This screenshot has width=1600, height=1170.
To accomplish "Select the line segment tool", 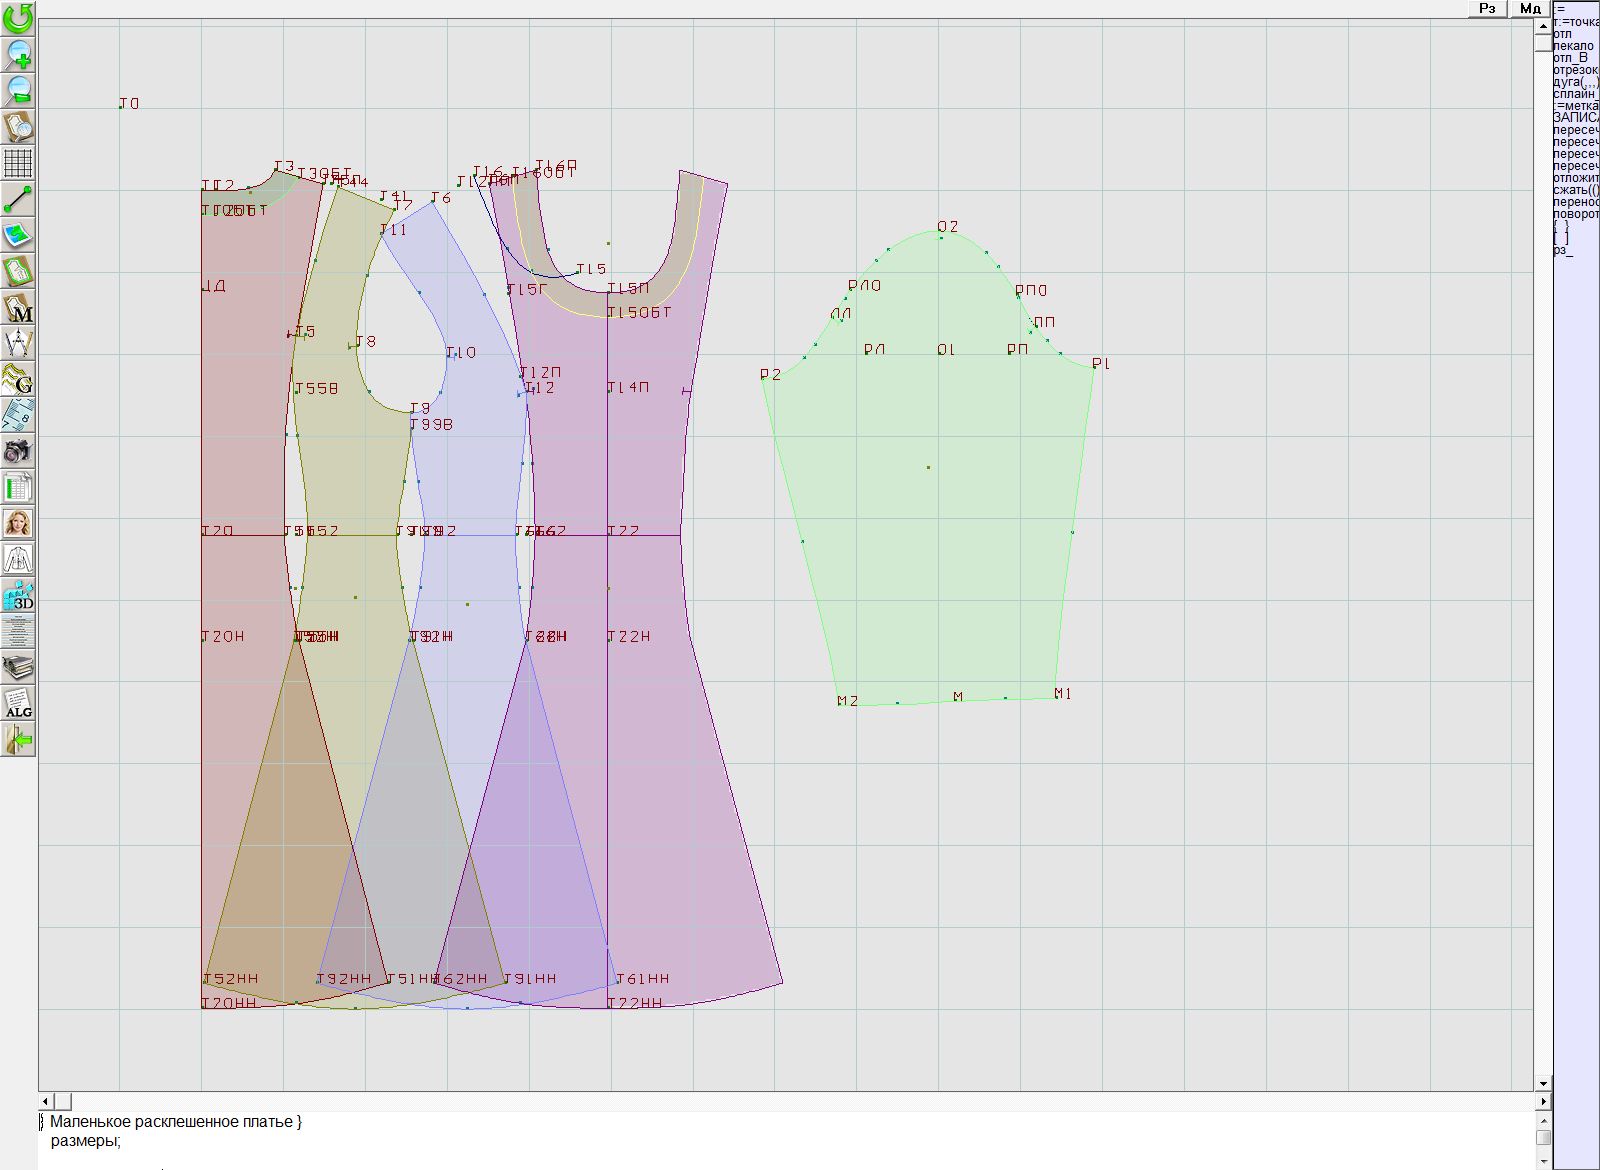I will [18, 198].
